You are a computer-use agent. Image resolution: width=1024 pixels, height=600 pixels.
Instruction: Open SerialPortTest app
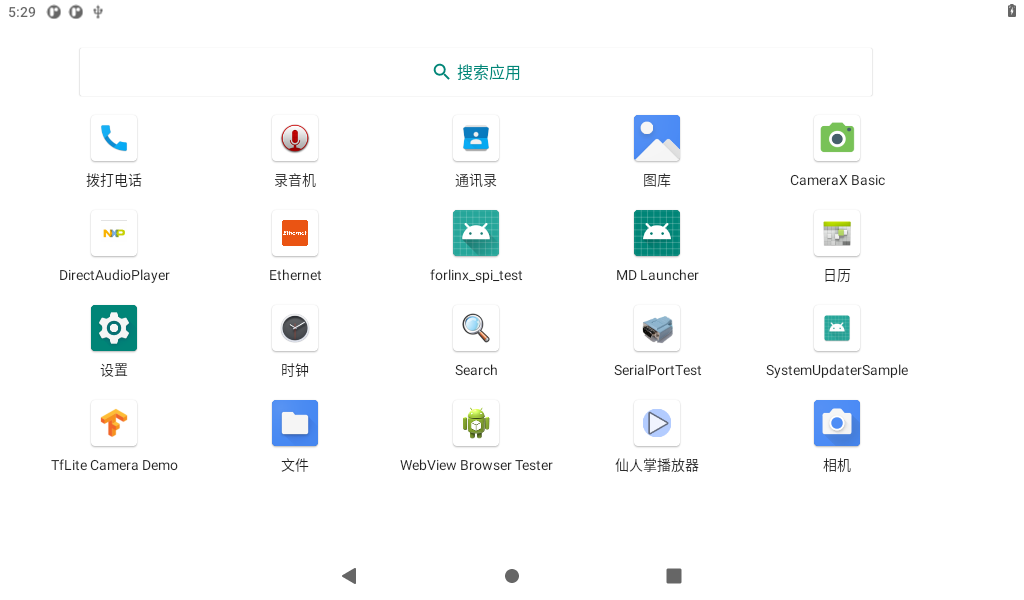click(657, 328)
